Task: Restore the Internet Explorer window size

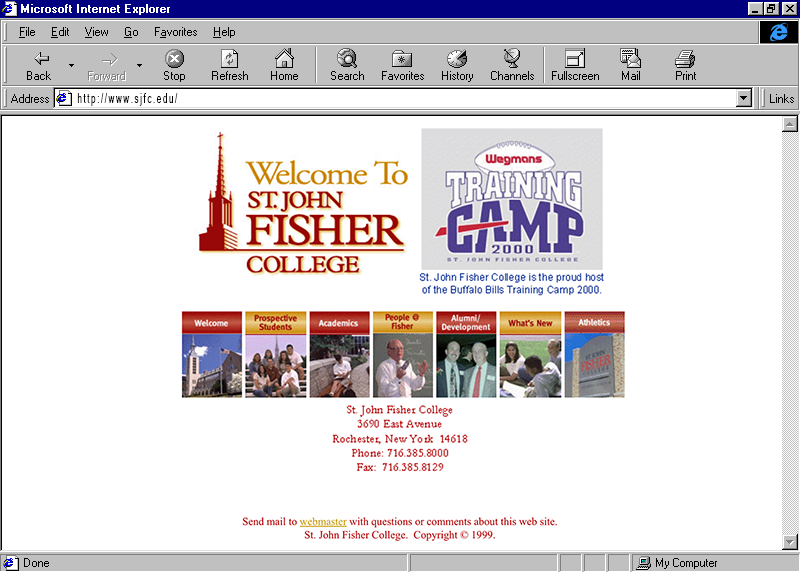Action: [770, 9]
